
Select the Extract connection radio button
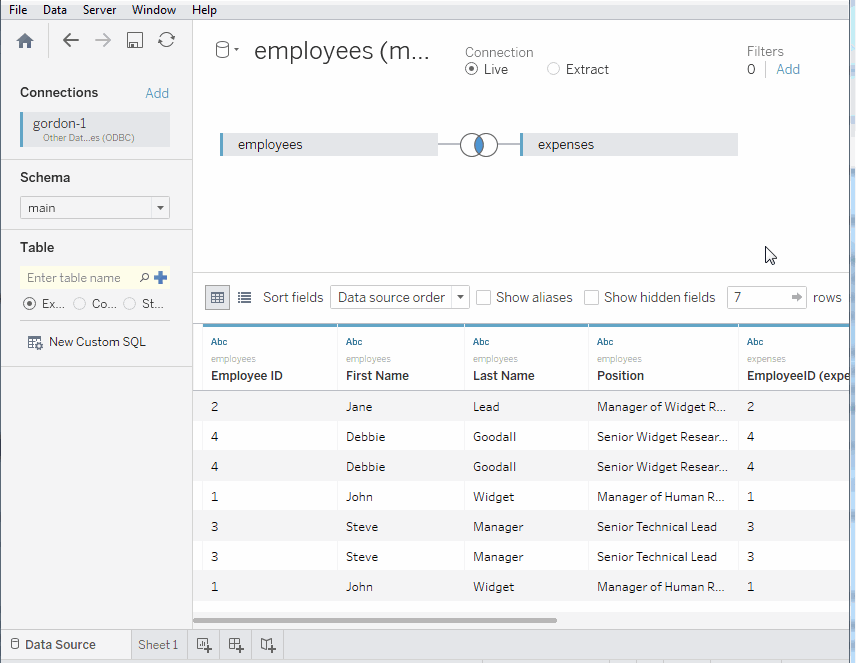[552, 69]
